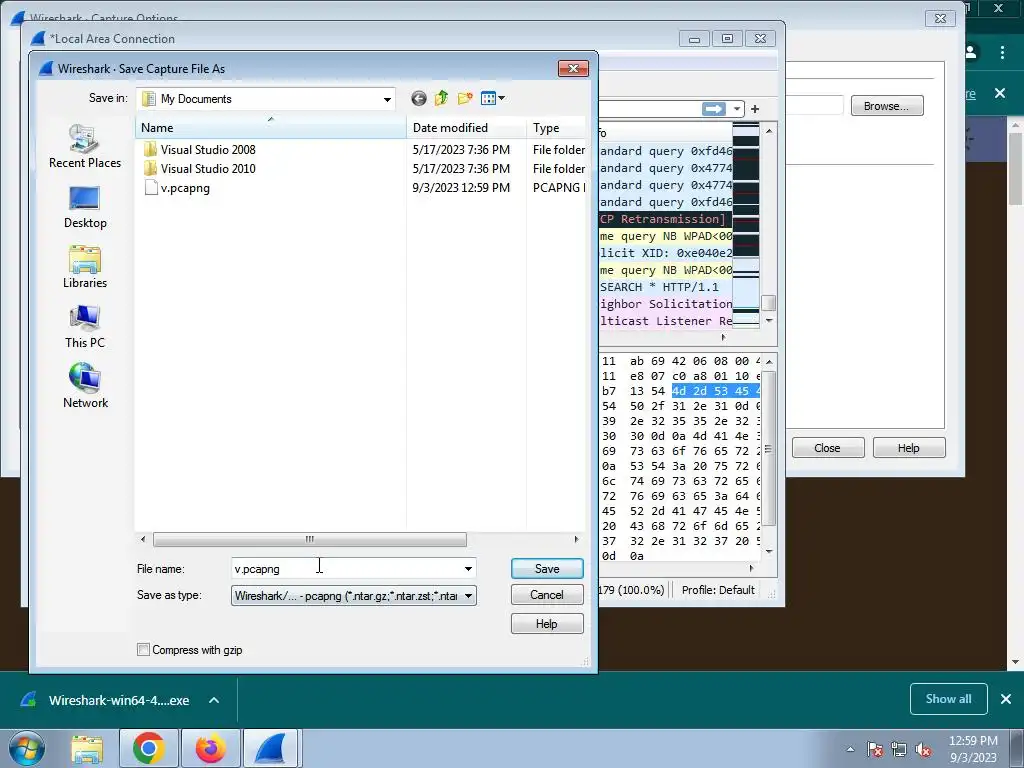Select the Neighbor Solicitation packet row
1024x768 pixels.
(x=665, y=304)
